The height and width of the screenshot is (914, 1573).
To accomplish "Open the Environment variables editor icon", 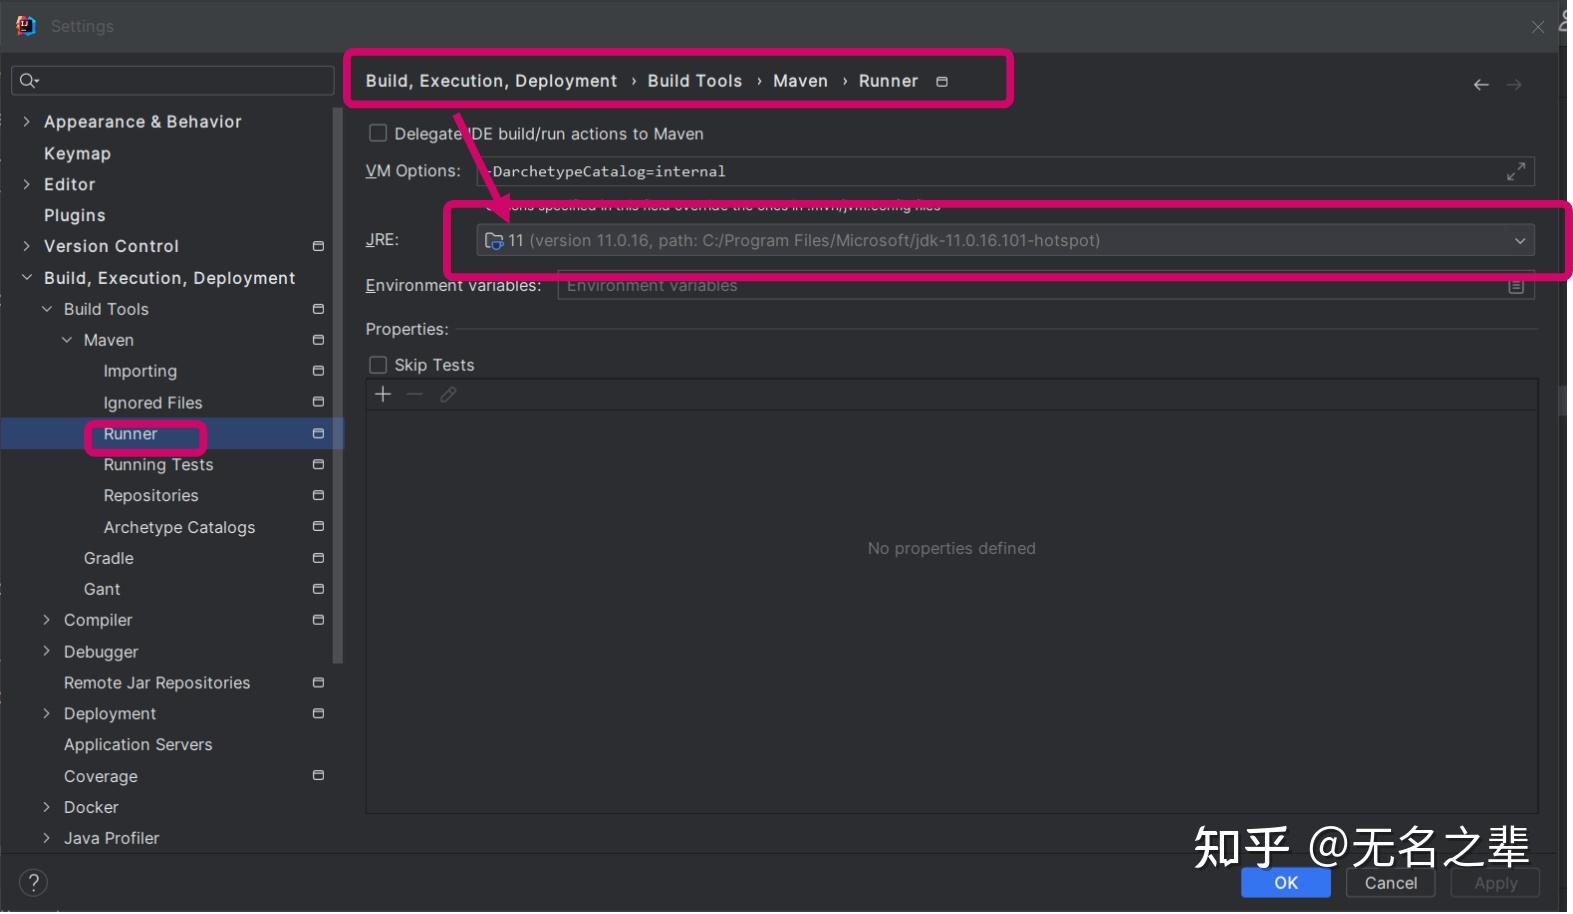I will pos(1516,287).
